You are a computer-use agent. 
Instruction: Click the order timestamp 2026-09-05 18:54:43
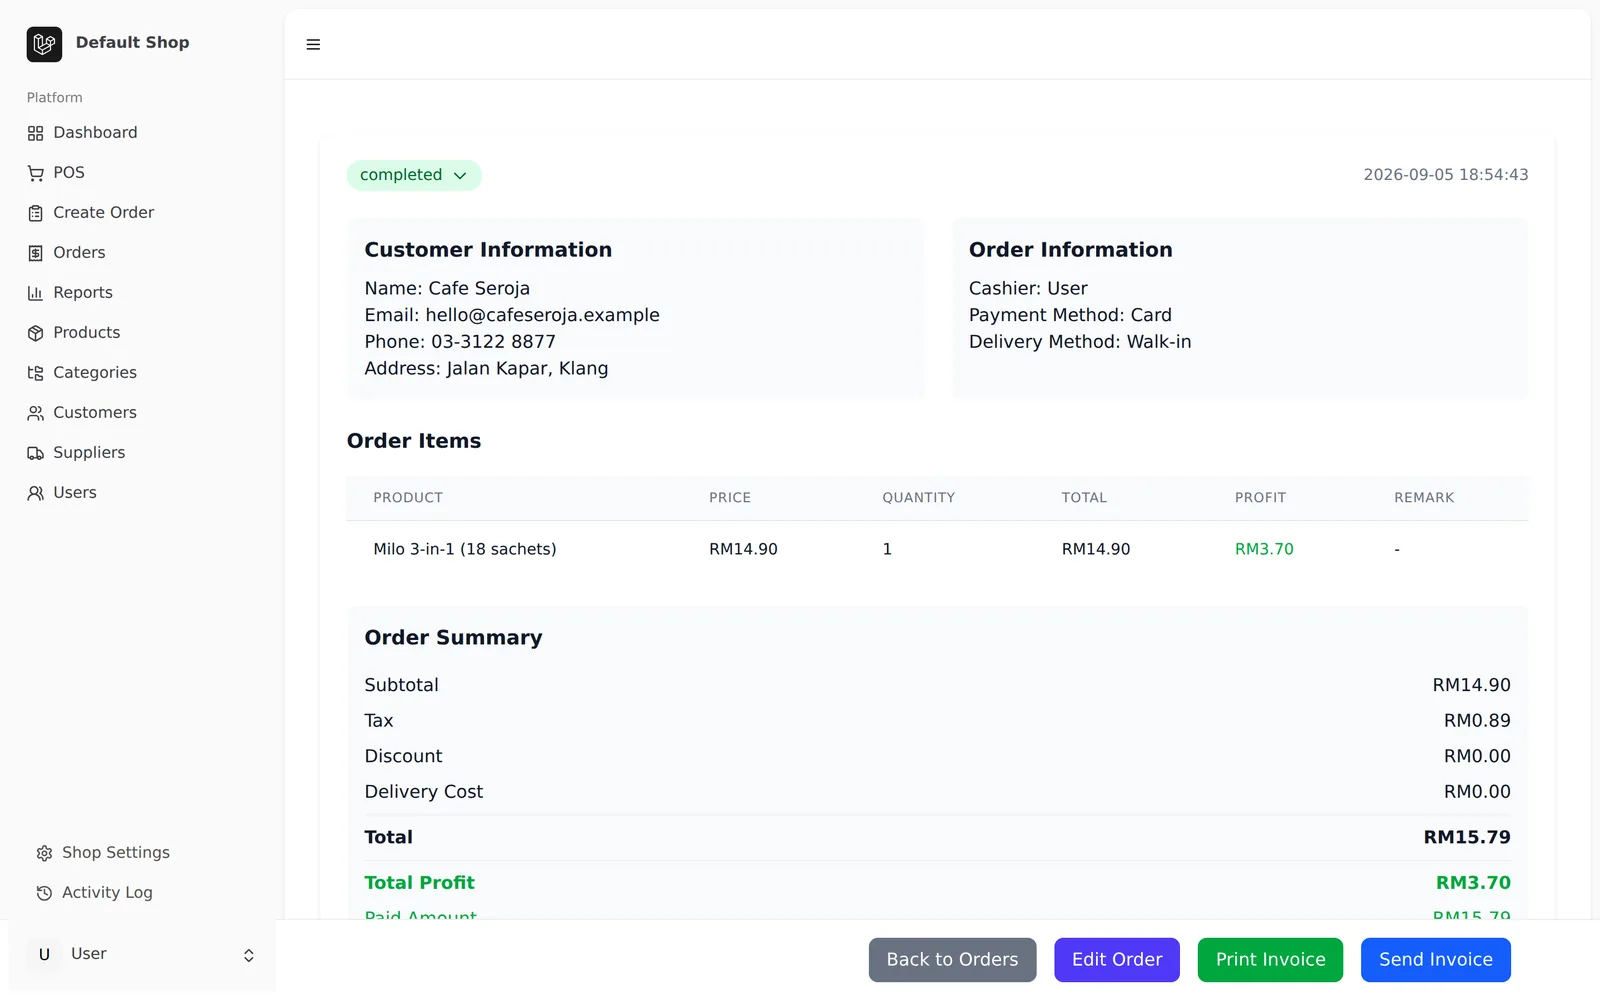click(x=1446, y=175)
